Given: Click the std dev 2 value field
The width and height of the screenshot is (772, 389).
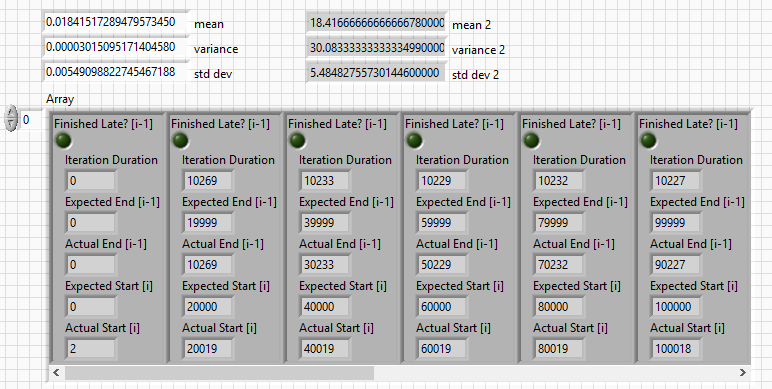Looking at the screenshot, I should pos(377,73).
